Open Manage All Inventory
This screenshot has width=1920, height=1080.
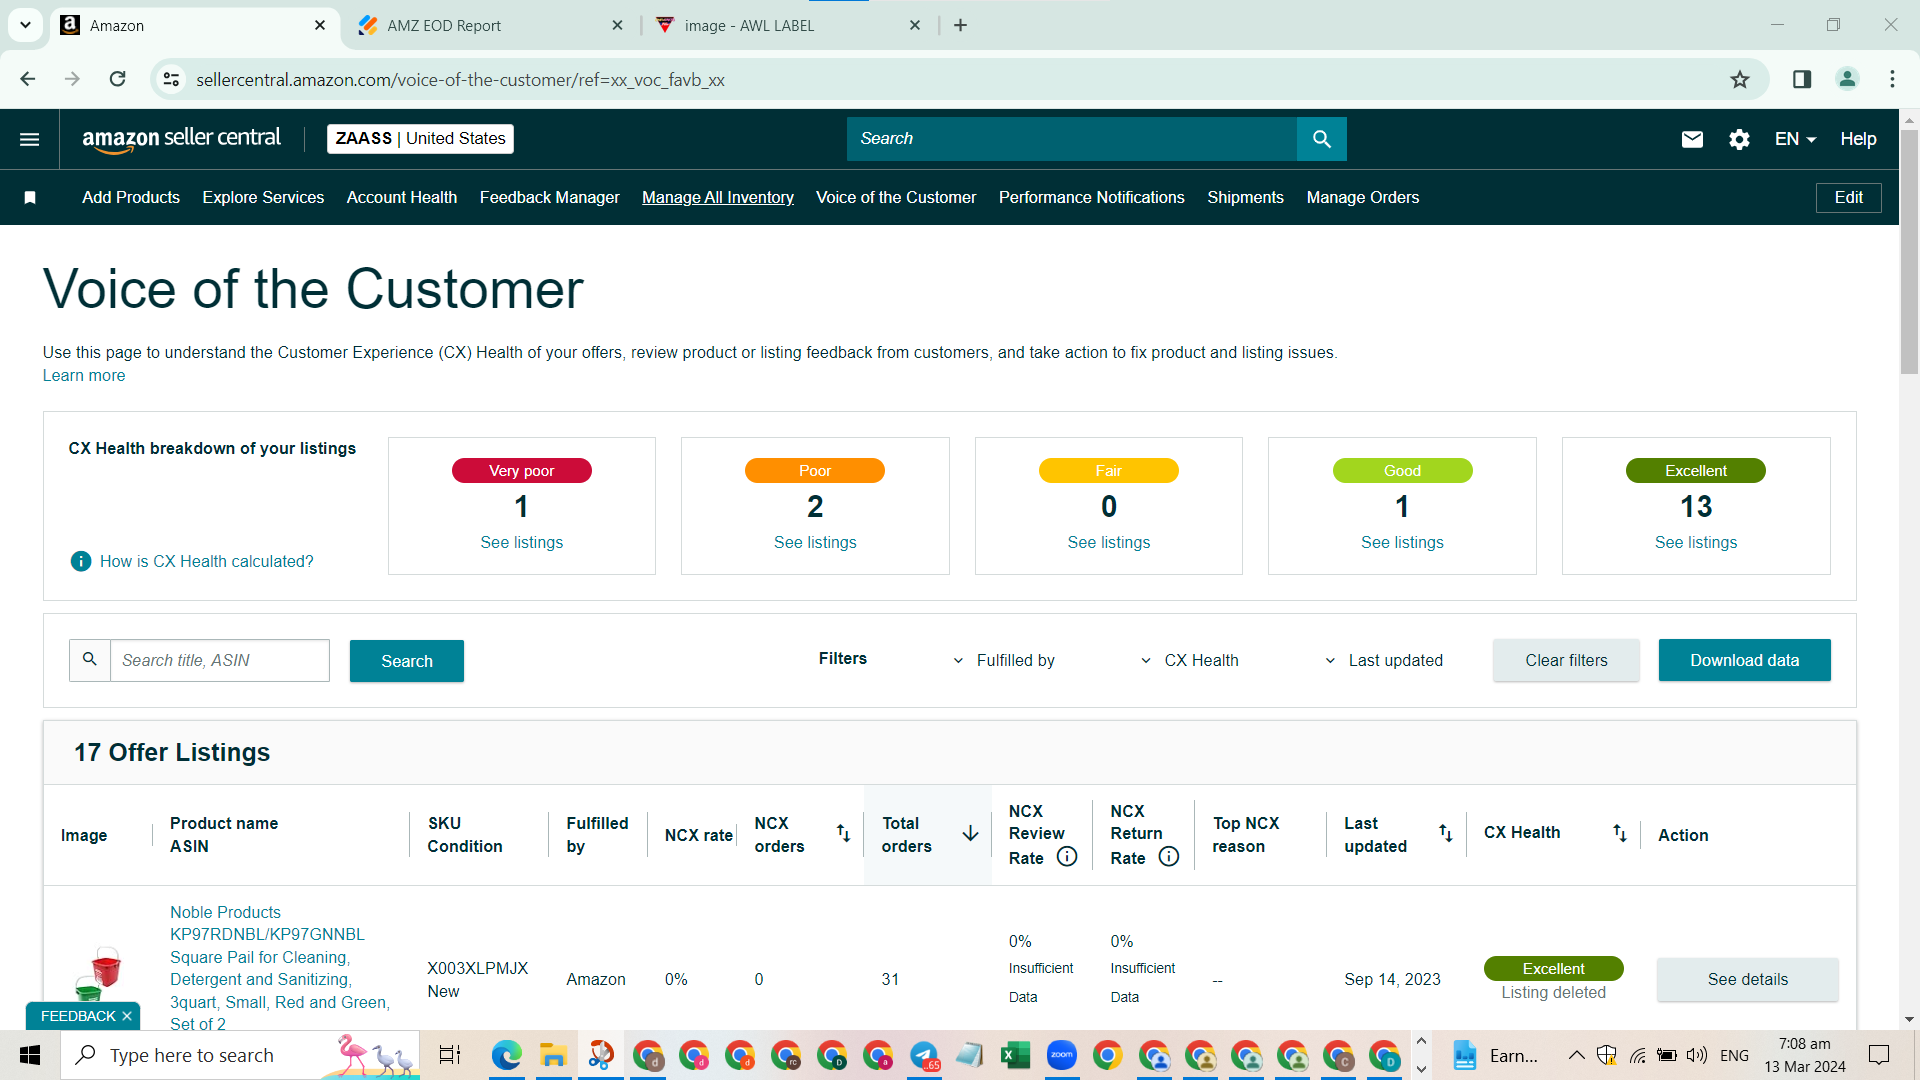point(718,198)
